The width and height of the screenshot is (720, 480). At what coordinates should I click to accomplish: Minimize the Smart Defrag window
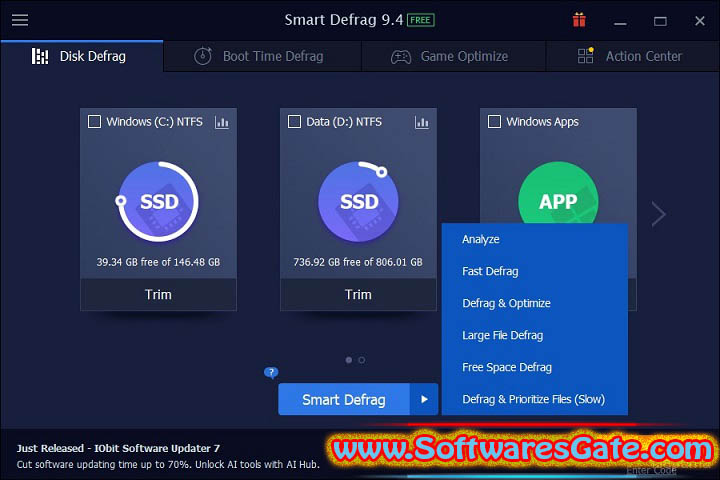click(x=620, y=21)
